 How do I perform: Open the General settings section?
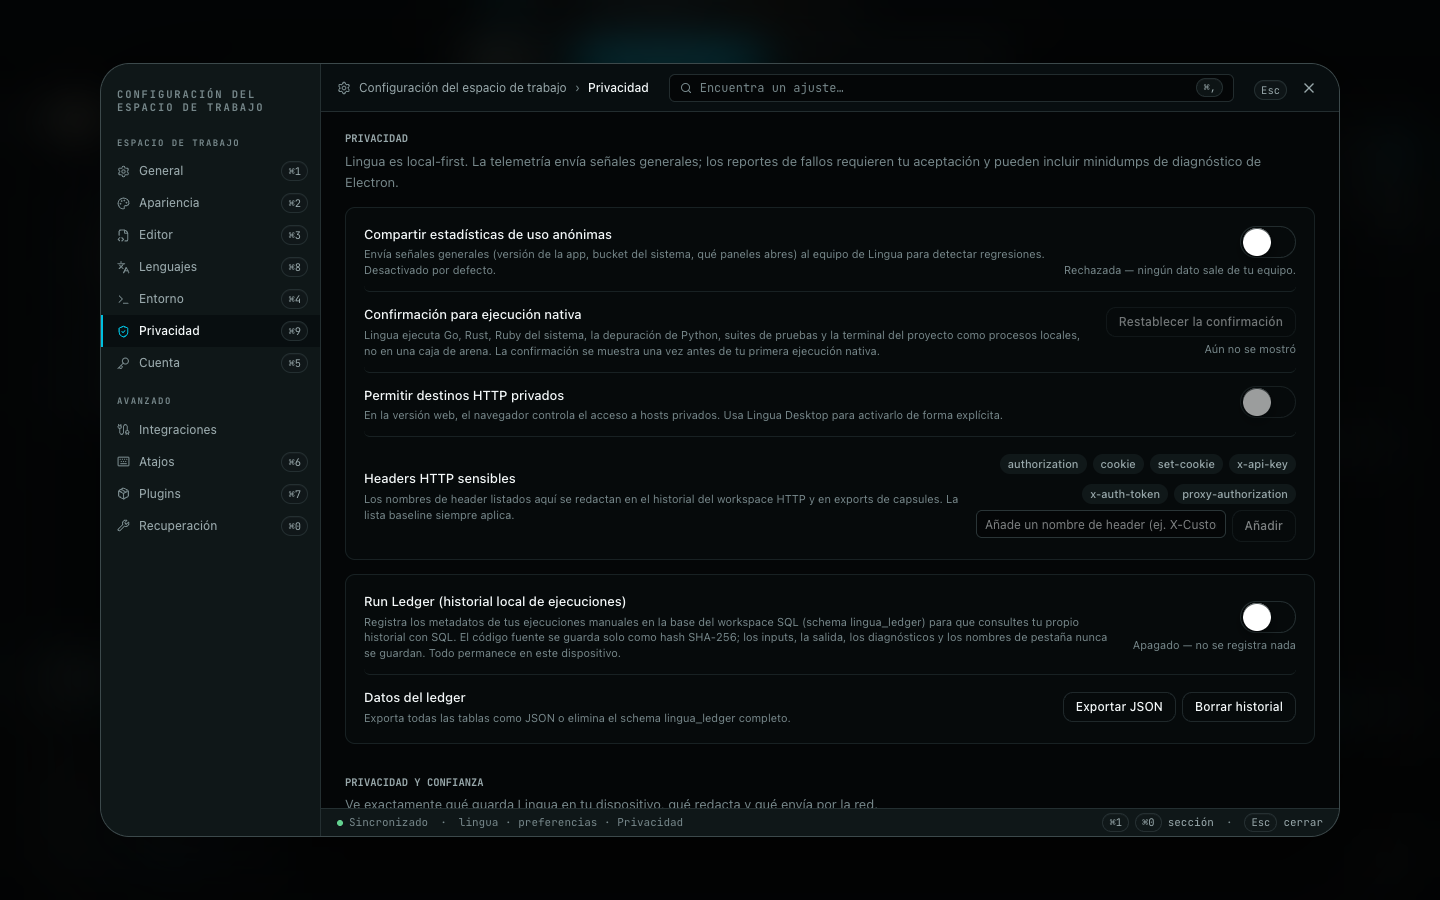click(211, 171)
